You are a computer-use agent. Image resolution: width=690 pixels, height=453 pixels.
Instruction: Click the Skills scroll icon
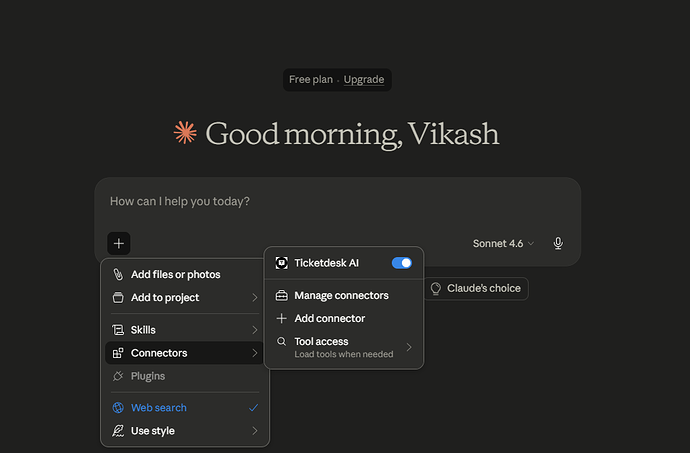pyautogui.click(x=118, y=330)
